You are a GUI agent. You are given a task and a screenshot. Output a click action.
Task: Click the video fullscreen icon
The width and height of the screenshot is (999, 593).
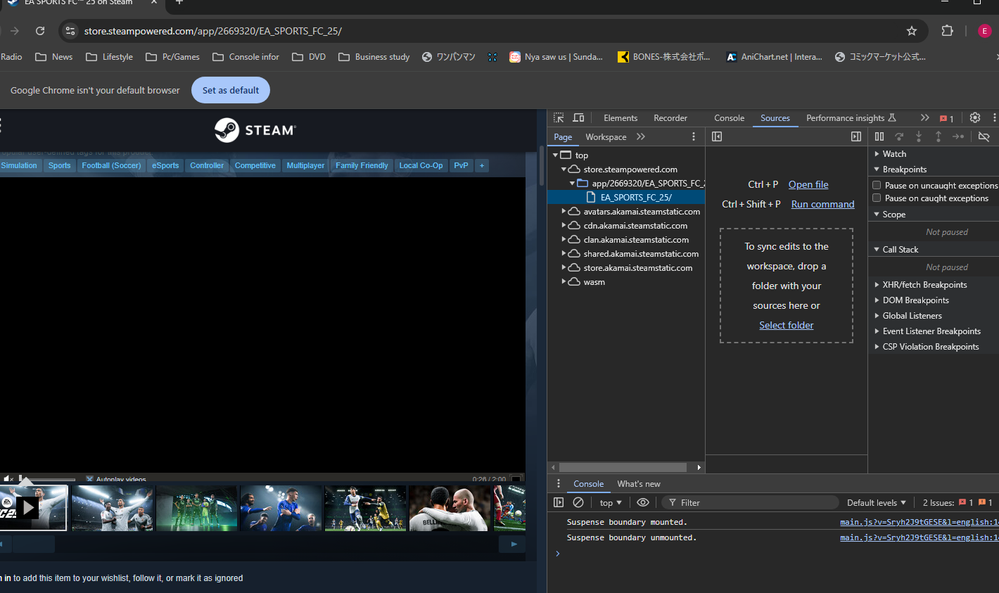coord(516,478)
